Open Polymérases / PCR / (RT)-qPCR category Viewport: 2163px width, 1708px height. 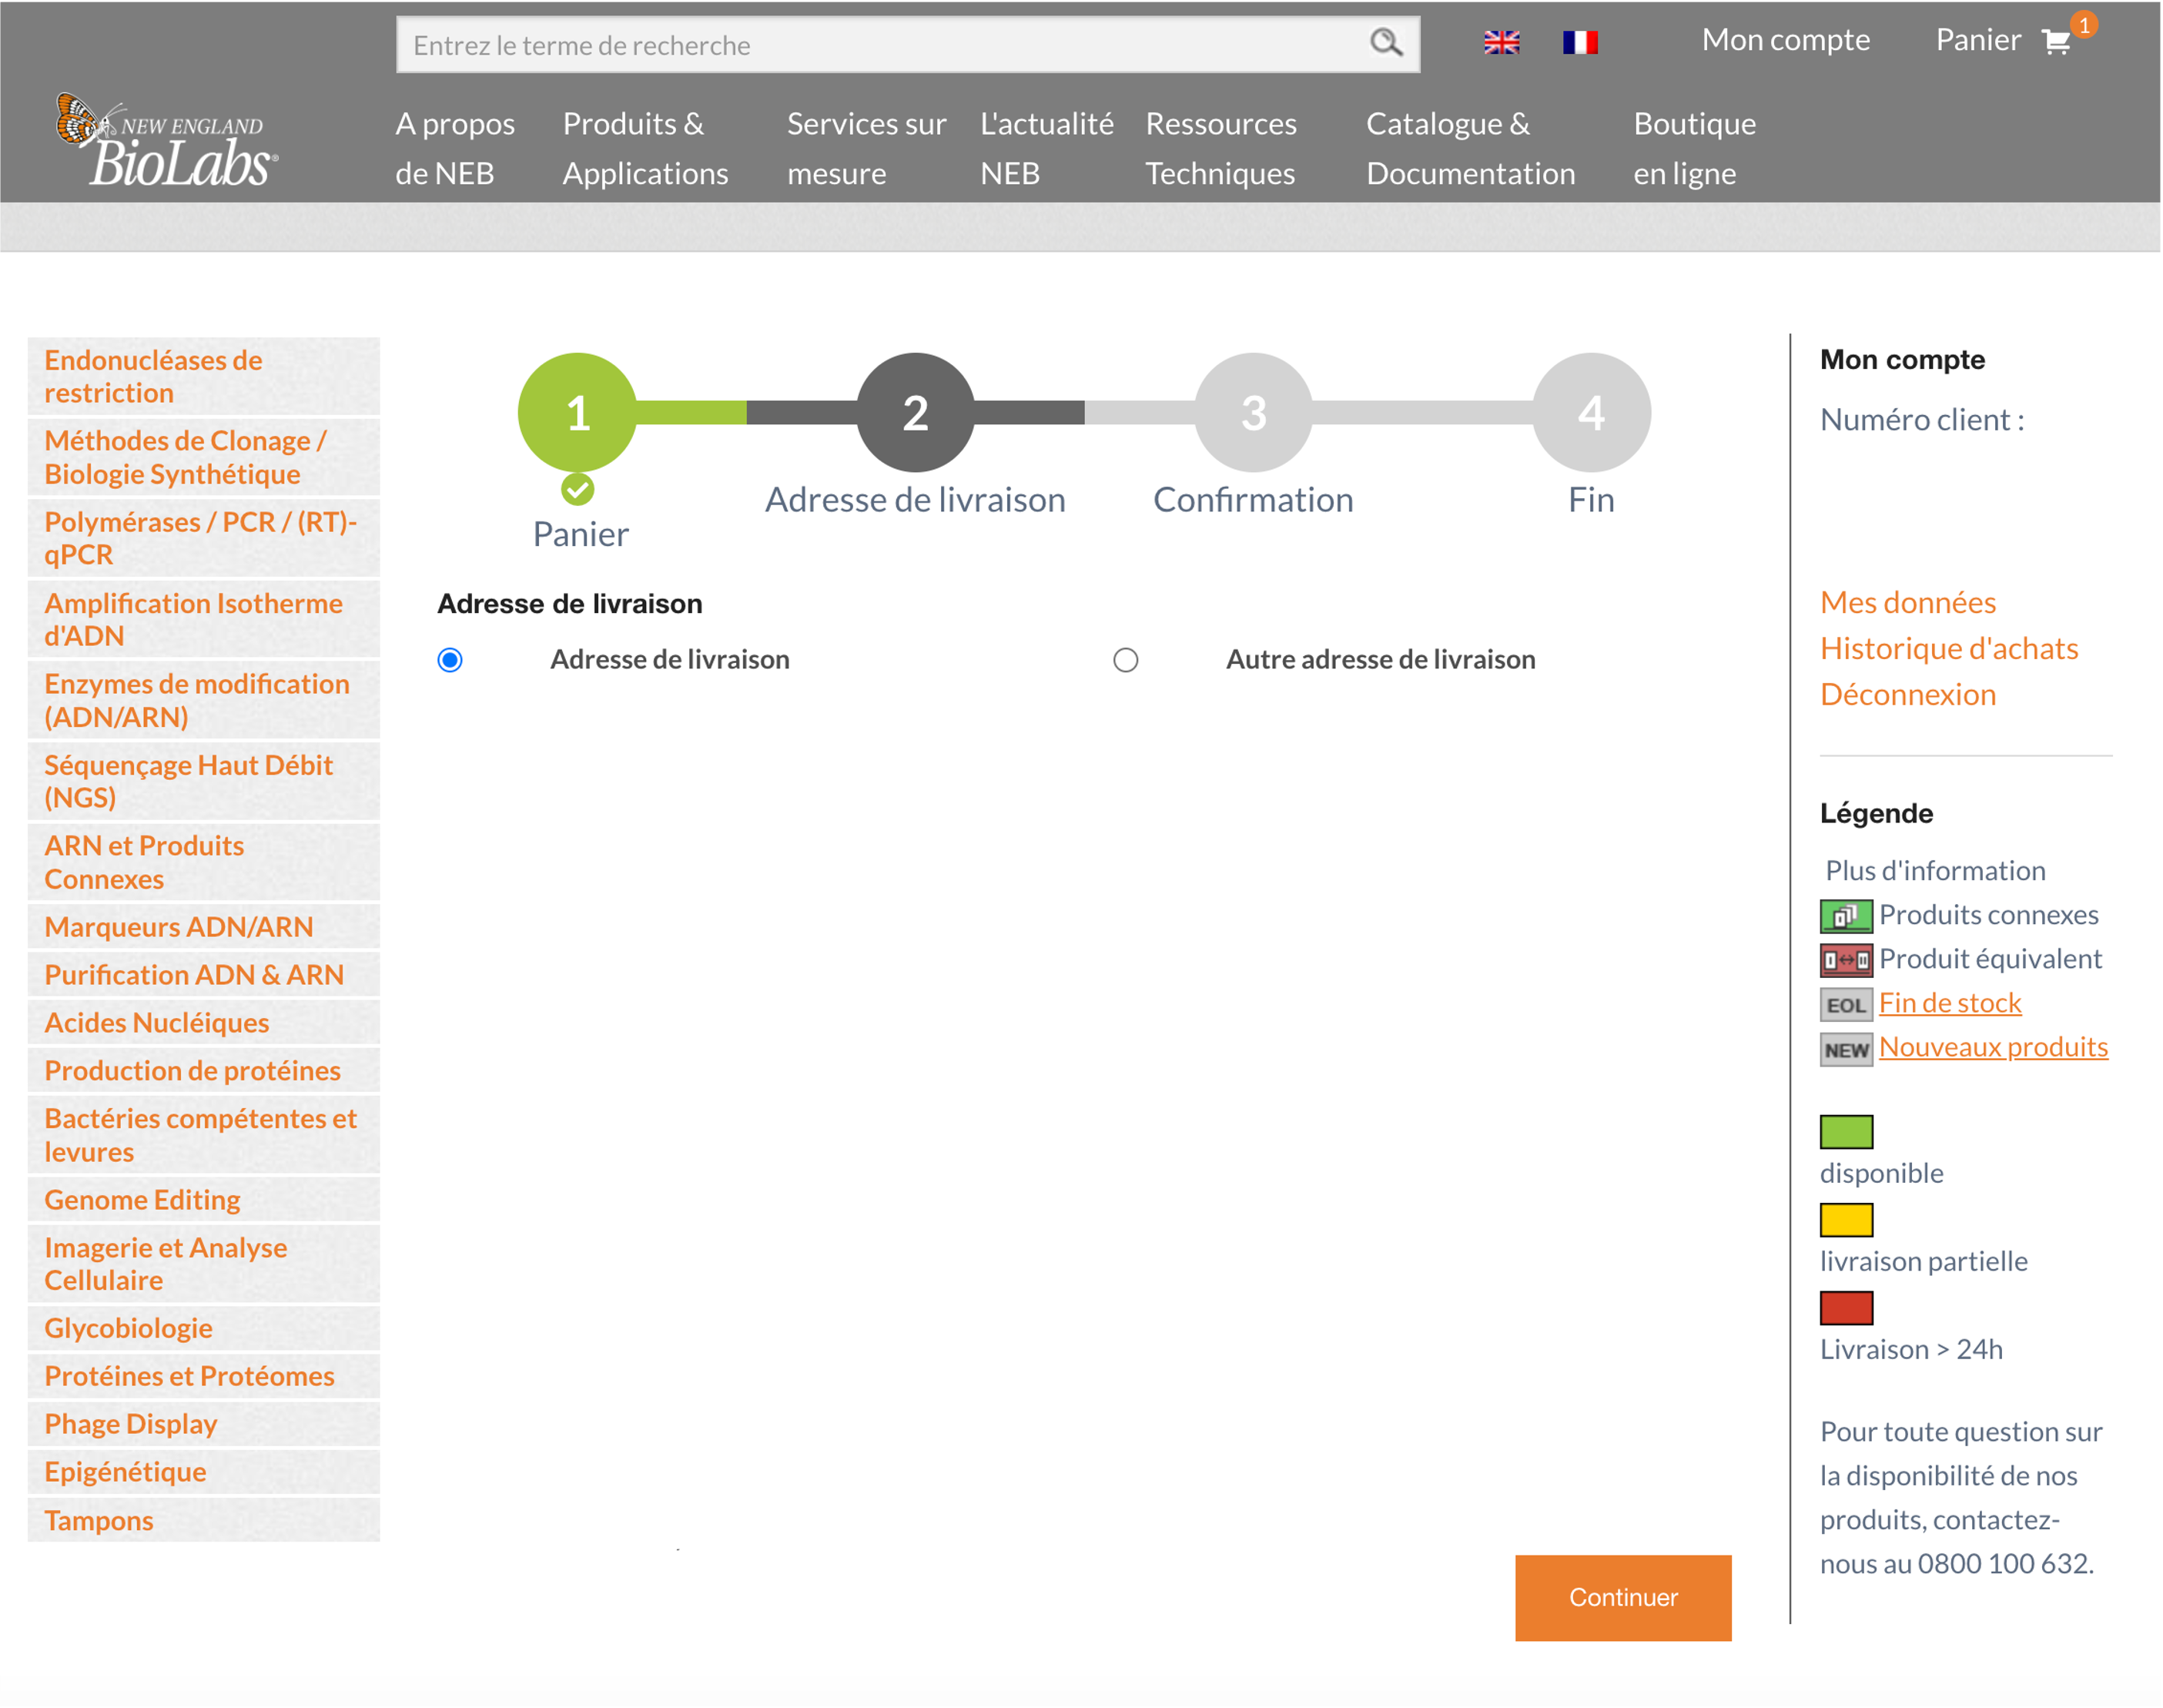(203, 538)
